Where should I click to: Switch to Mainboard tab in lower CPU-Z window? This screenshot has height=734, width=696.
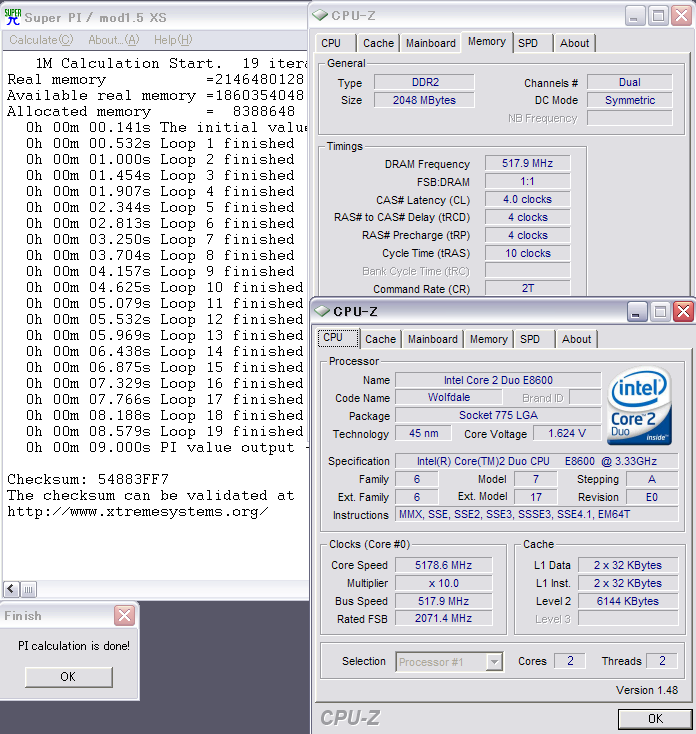tap(432, 339)
